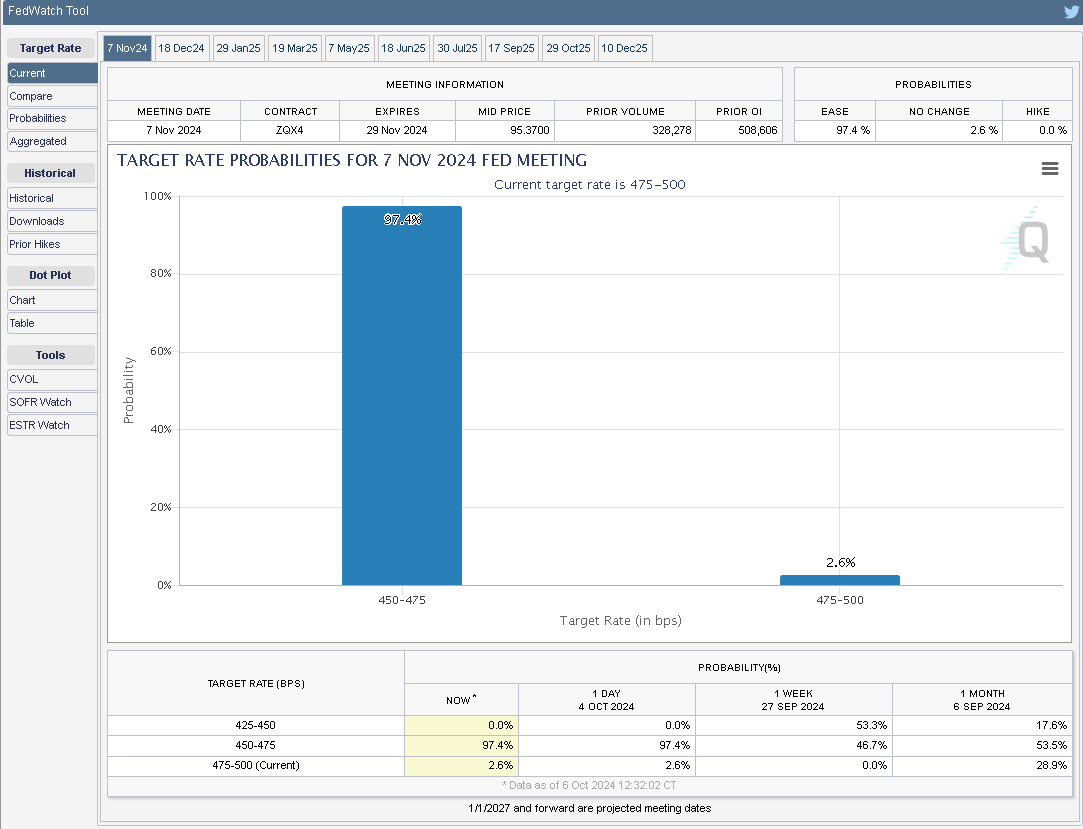Select the 18 Jun25 meeting tab
This screenshot has width=1083, height=829.
(403, 48)
